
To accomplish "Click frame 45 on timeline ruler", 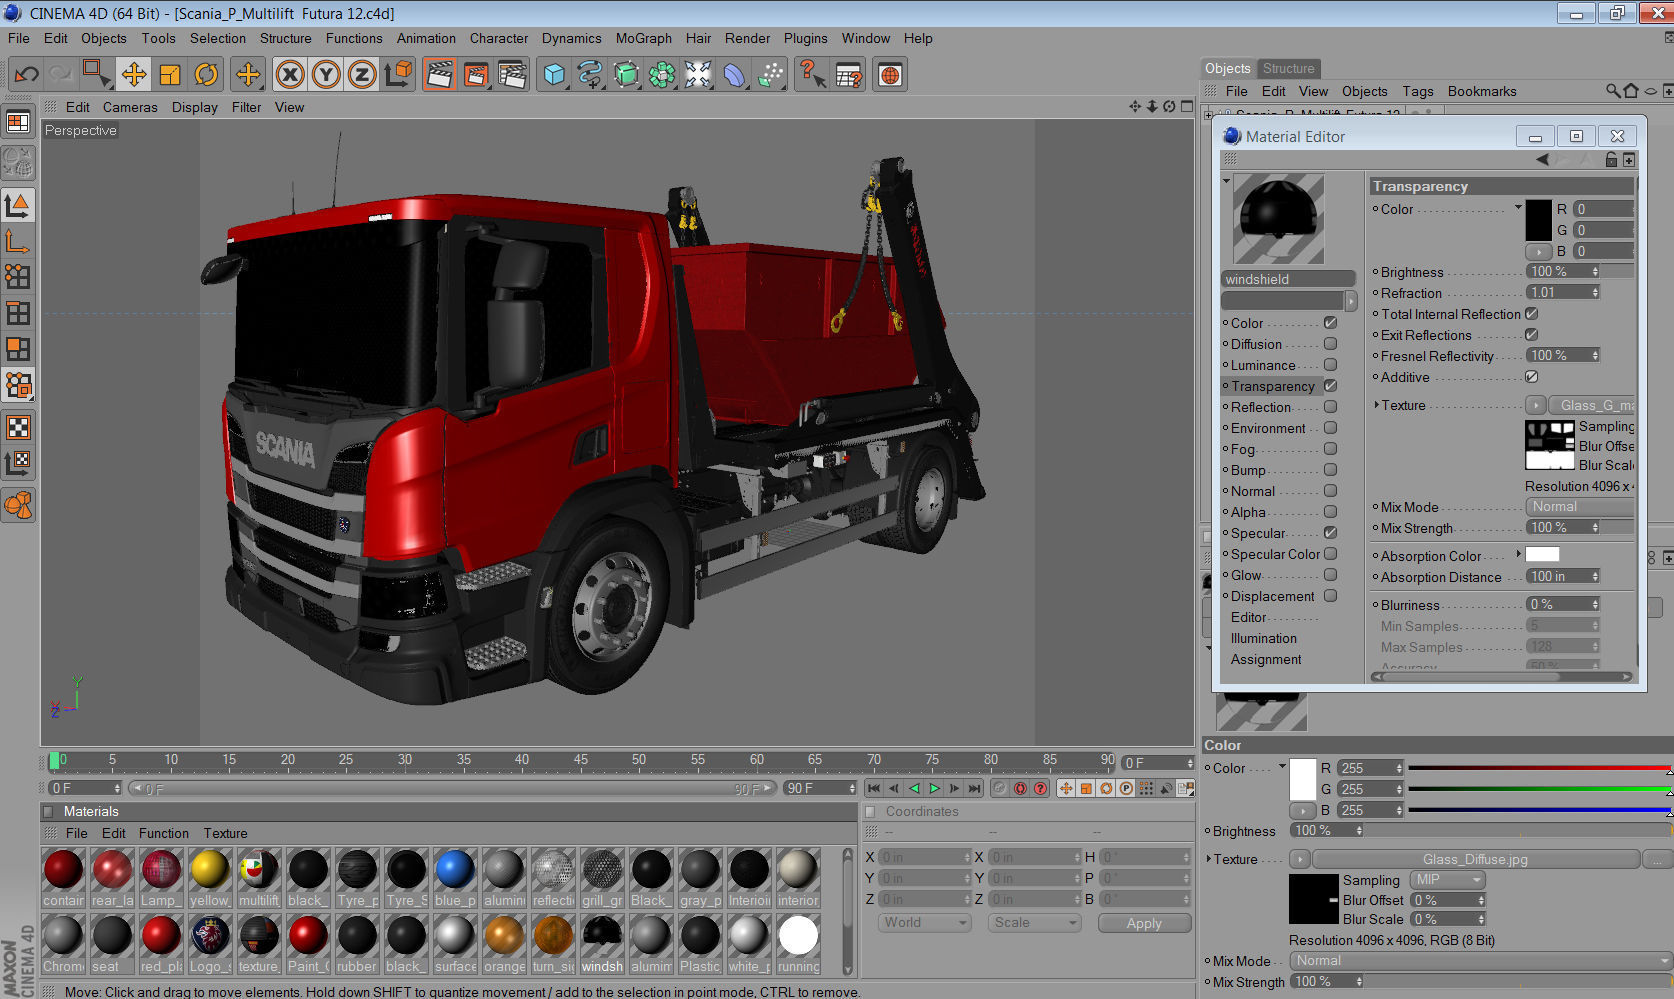I will pyautogui.click(x=580, y=760).
